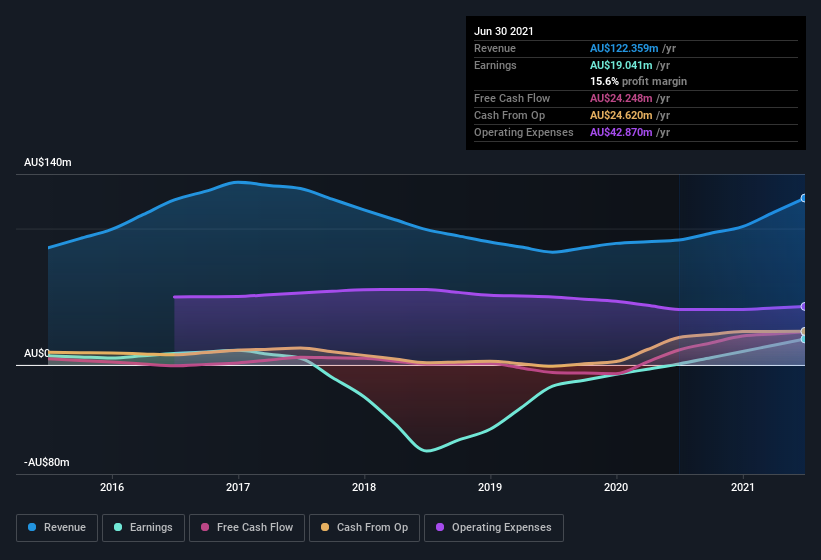Click the 2021 x-axis label

tap(742, 487)
